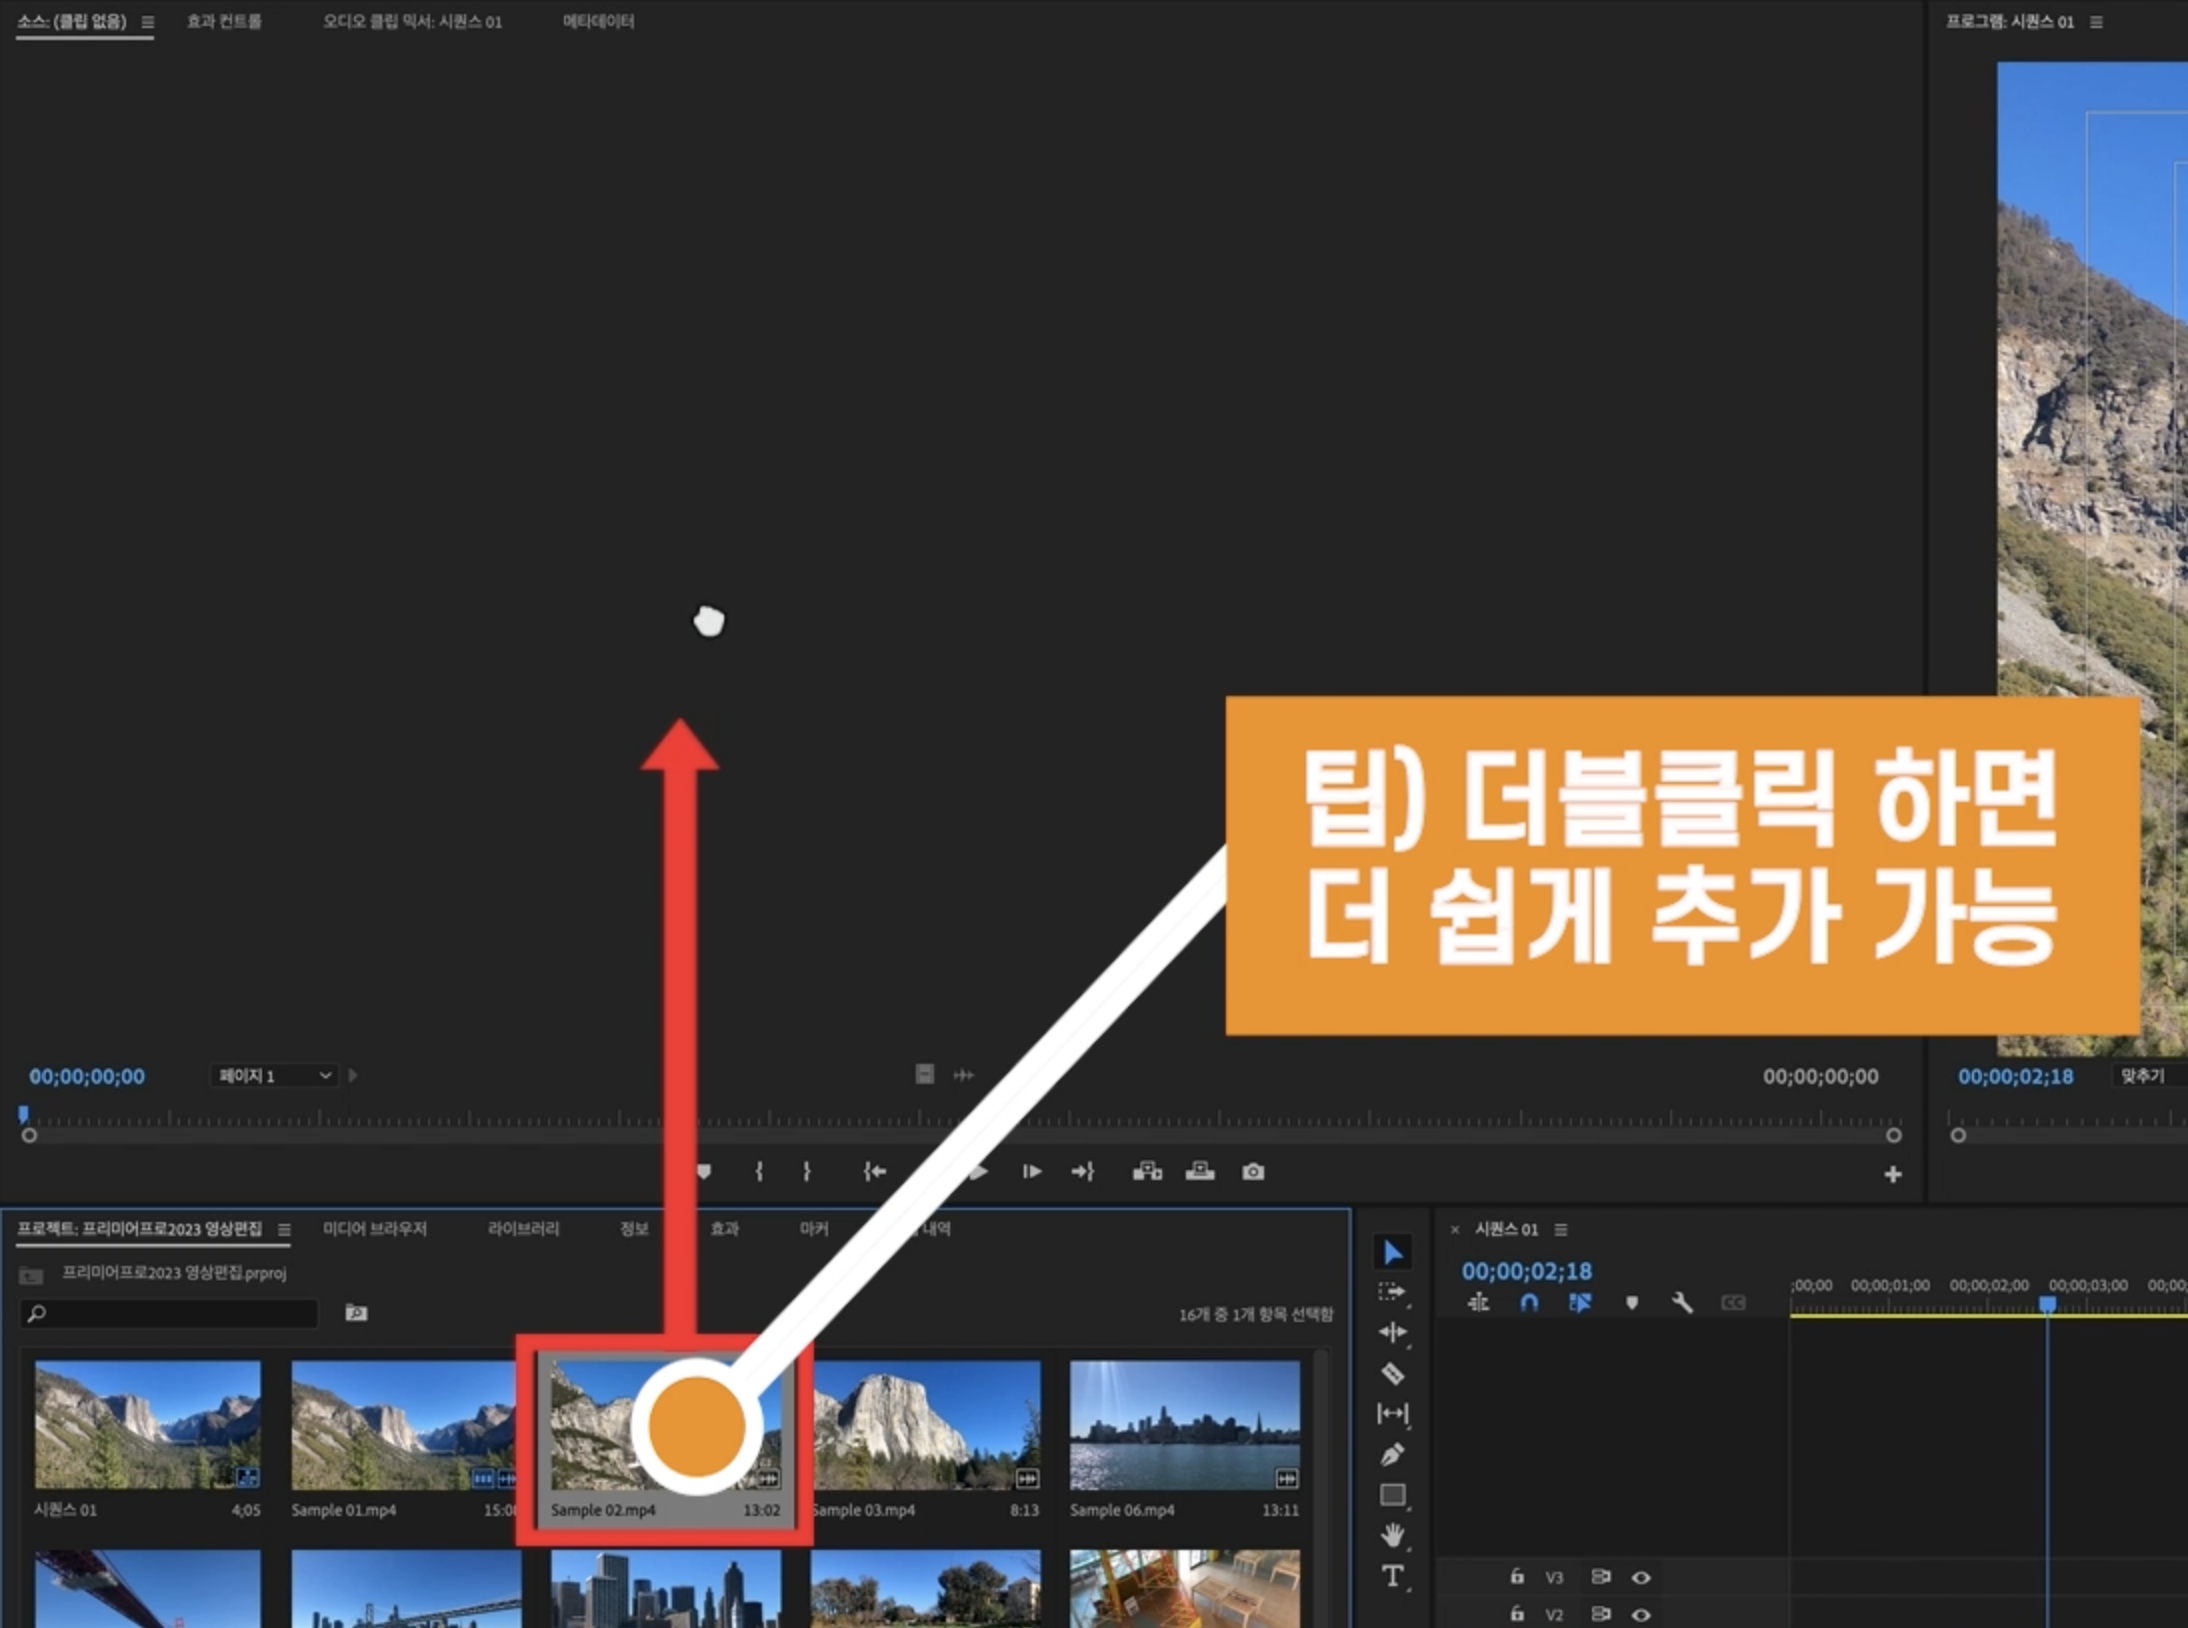Select the Razor tool

tap(1392, 1374)
